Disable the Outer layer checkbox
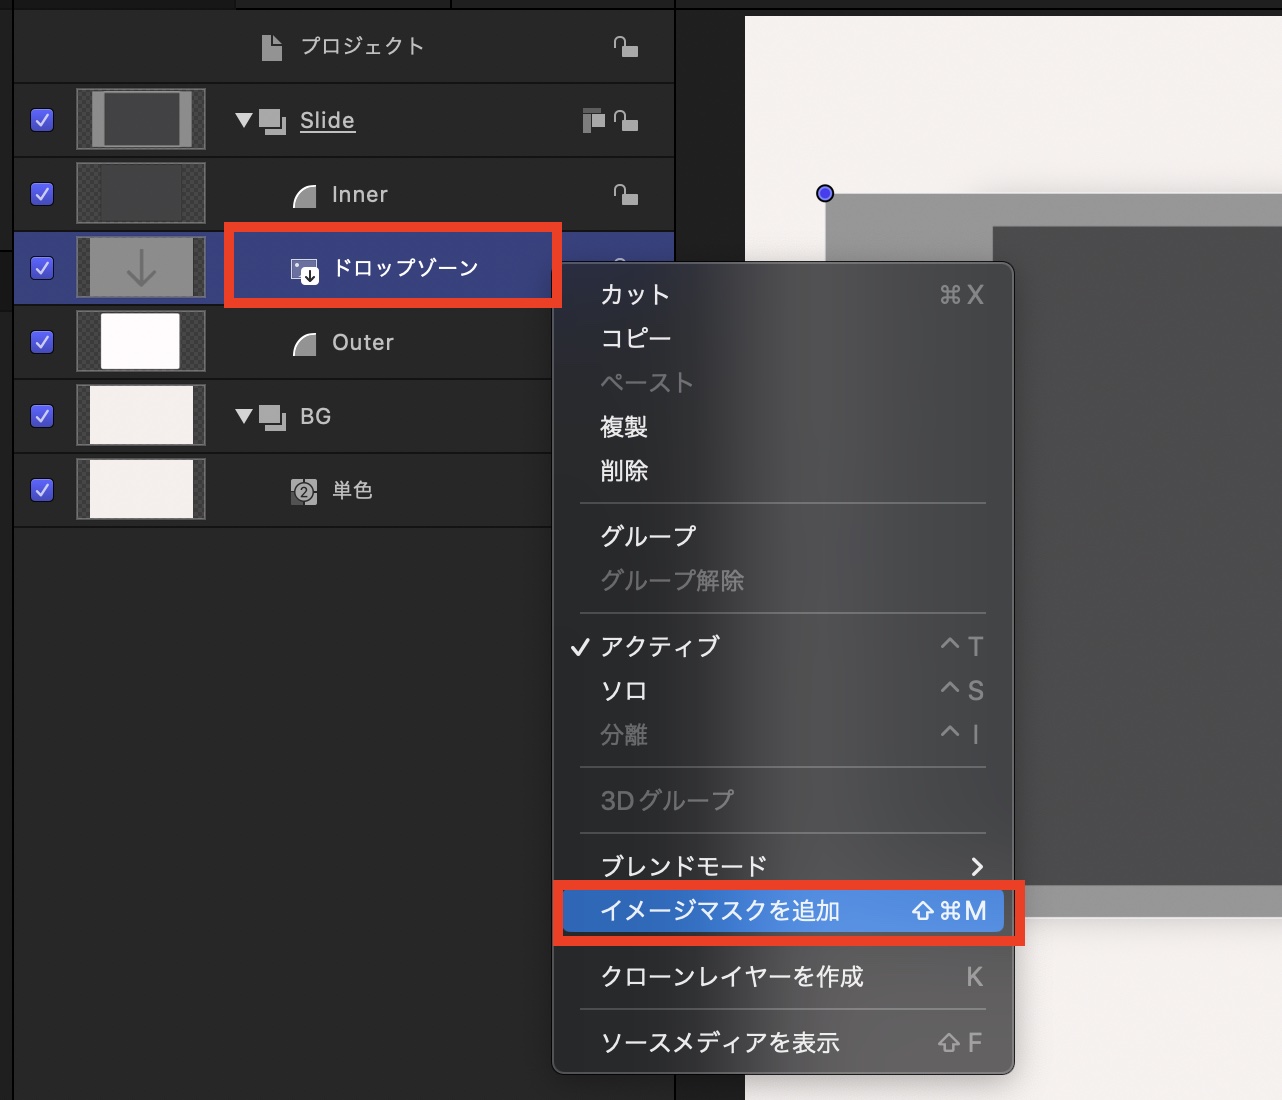The width and height of the screenshot is (1282, 1100). click(42, 342)
